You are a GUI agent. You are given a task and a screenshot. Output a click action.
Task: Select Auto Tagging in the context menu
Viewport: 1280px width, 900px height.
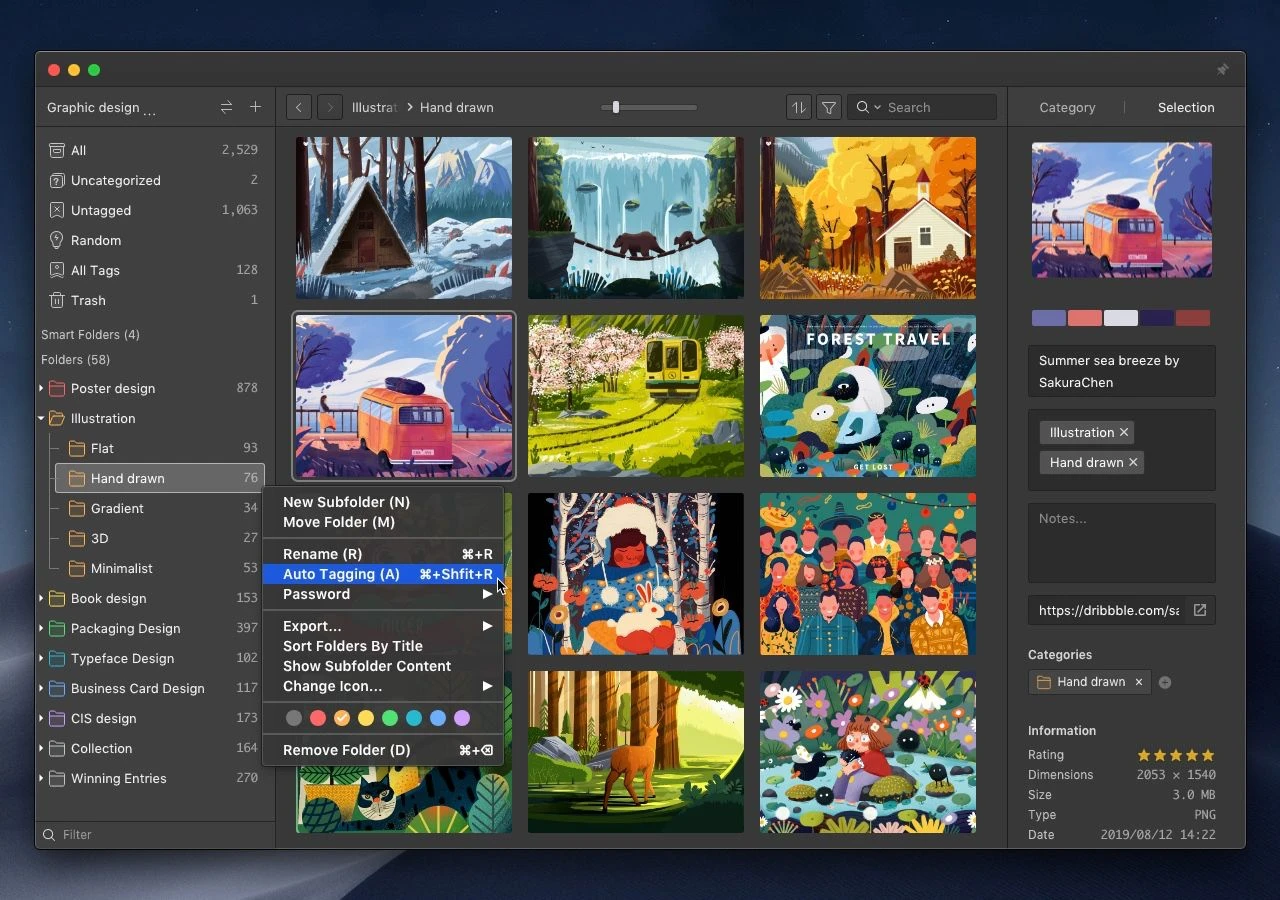coord(341,574)
